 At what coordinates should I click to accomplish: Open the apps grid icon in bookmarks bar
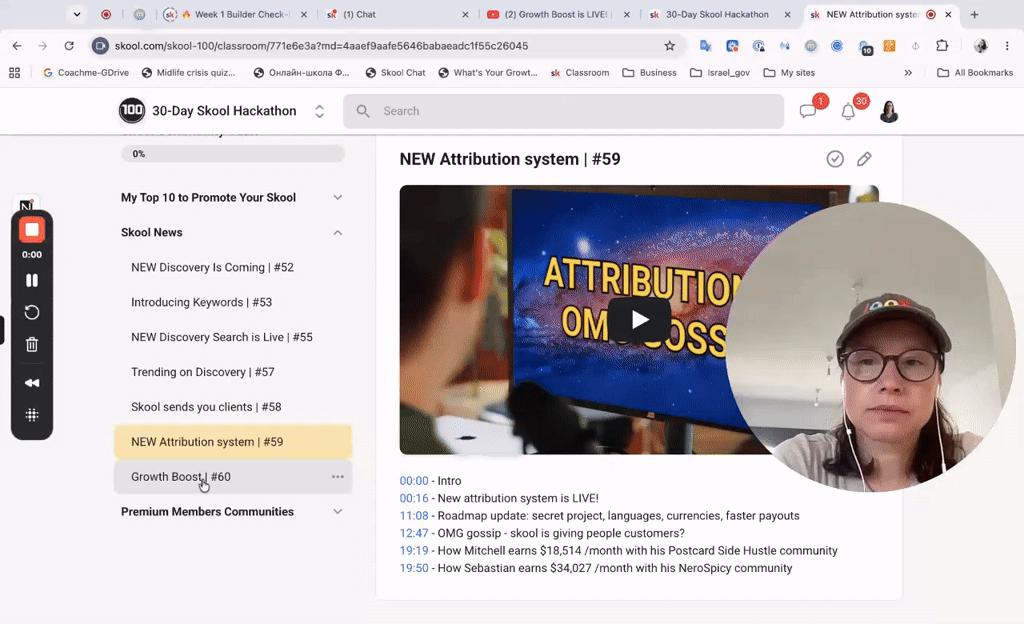[14, 72]
